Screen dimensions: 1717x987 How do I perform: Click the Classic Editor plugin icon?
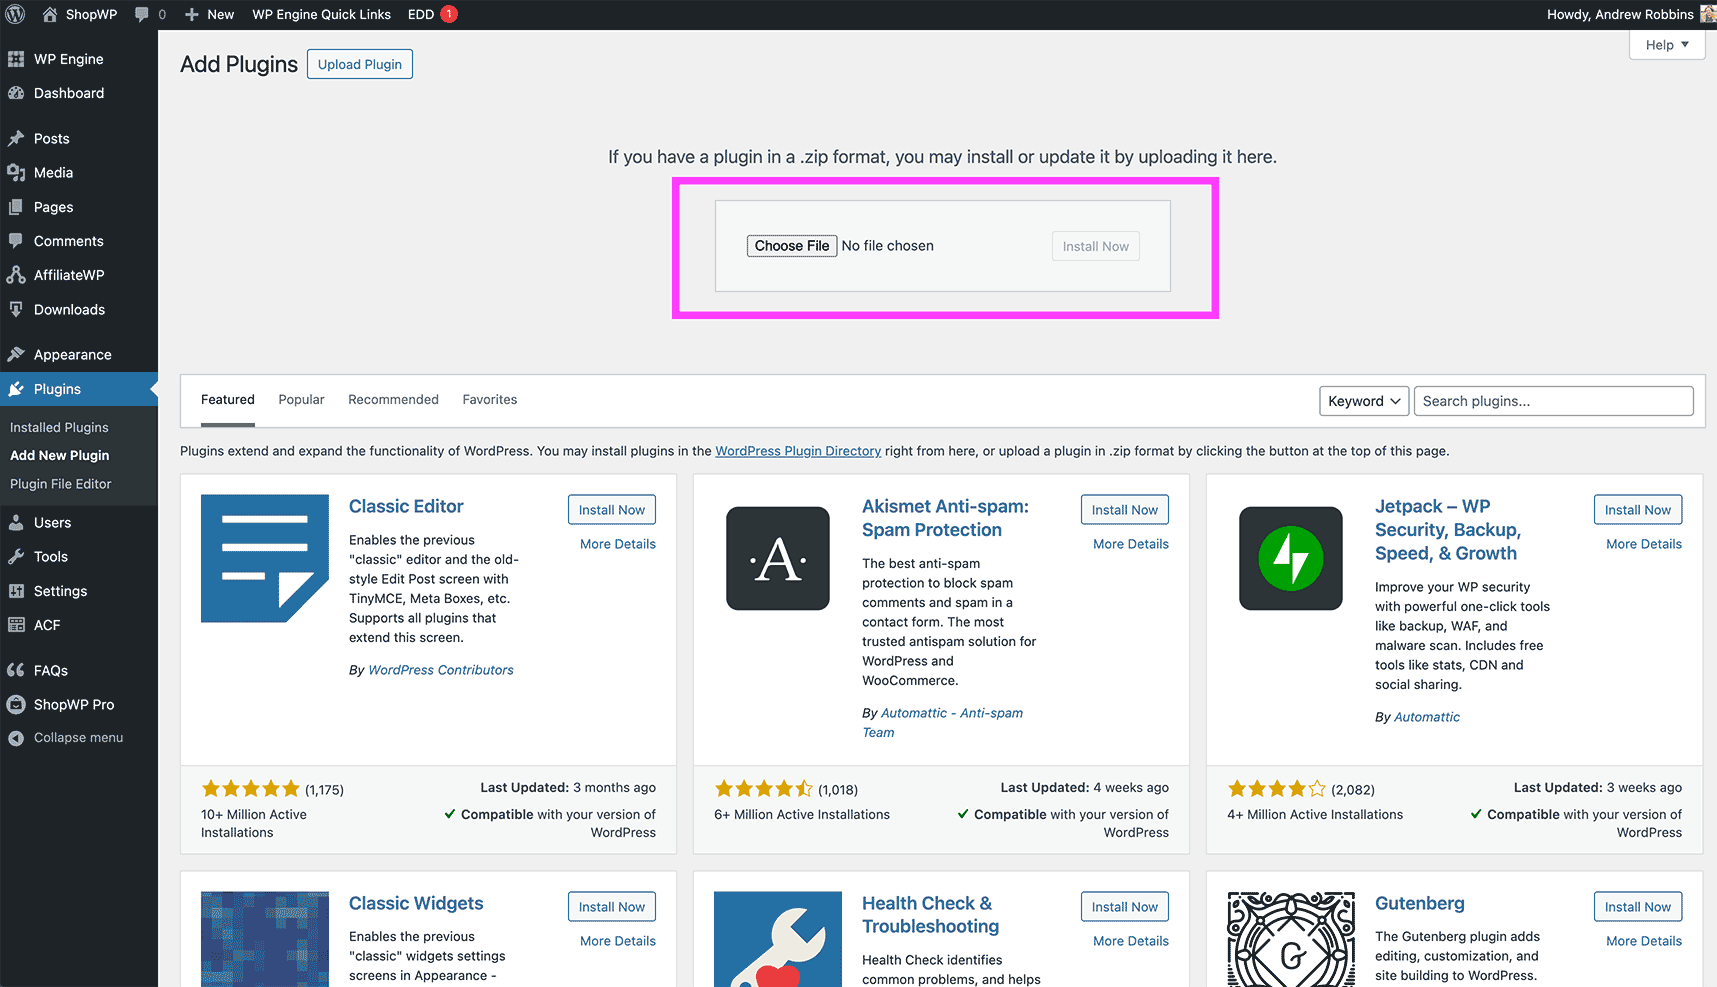[x=265, y=558]
